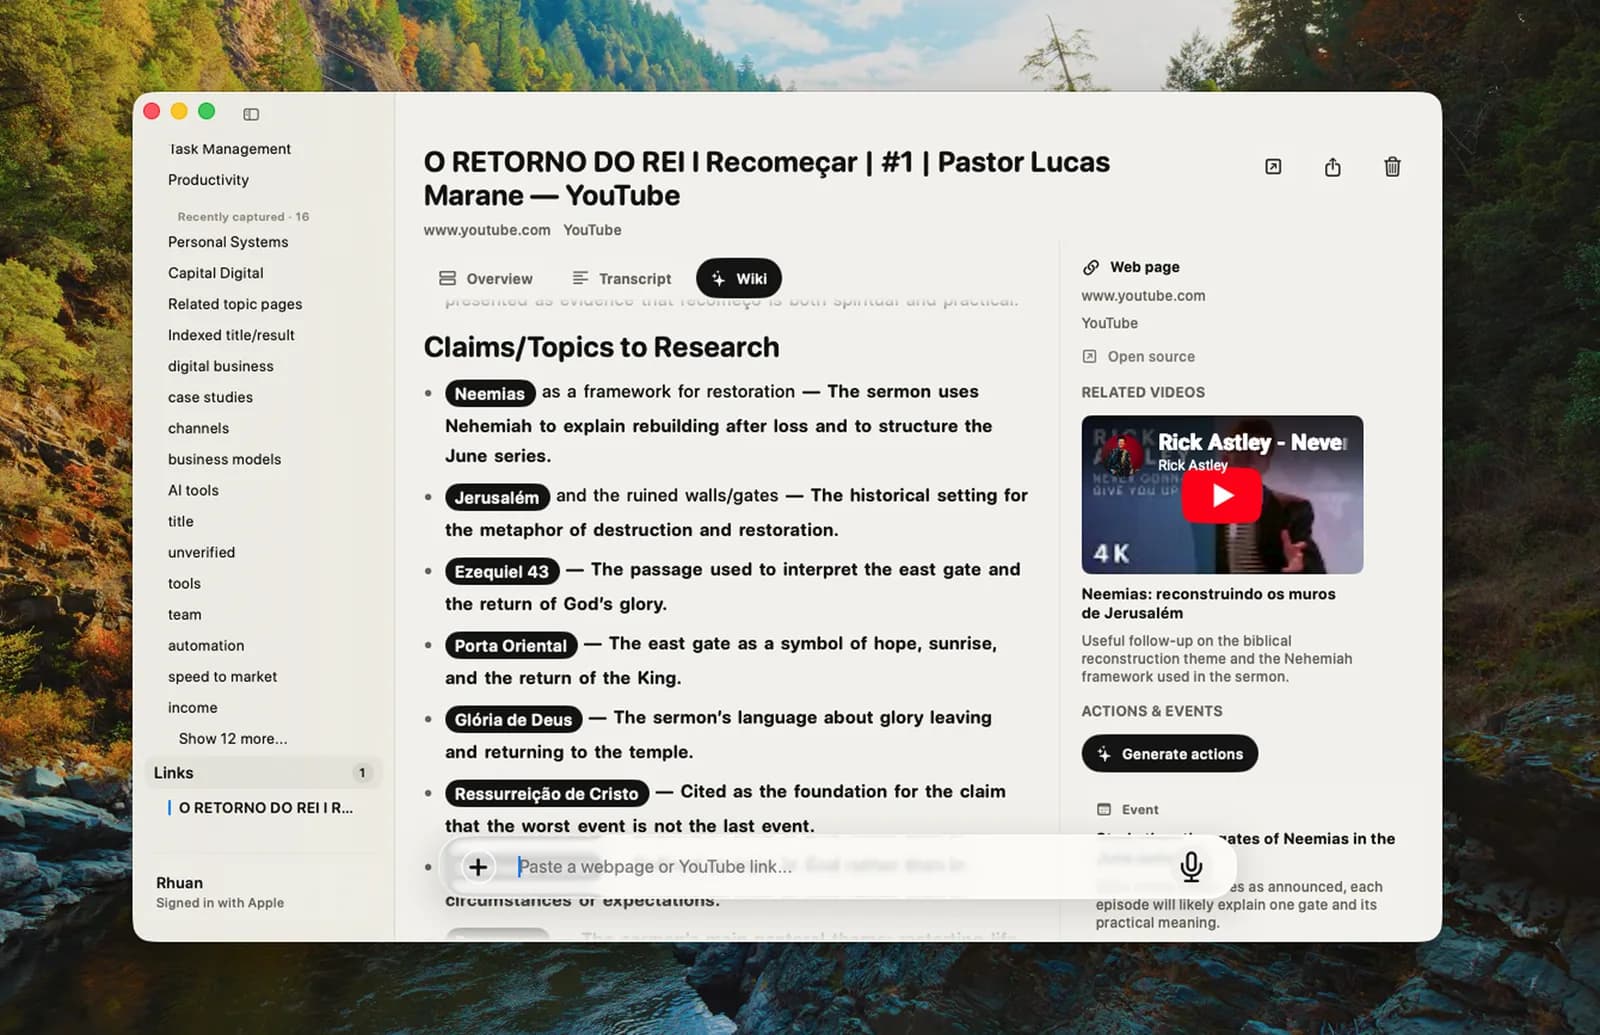Click the share icon in the header

1333,167
